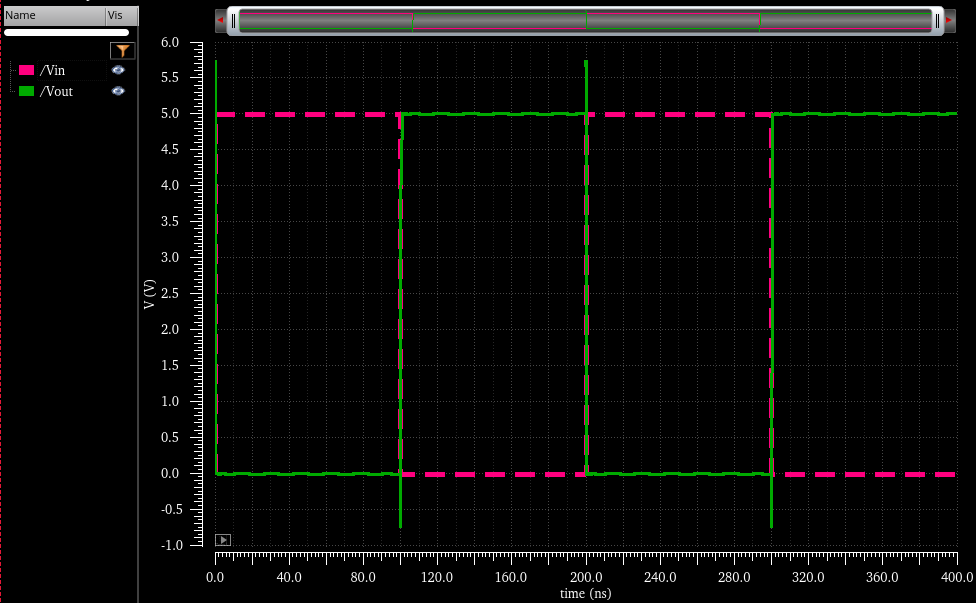Click the overview waveform scrollbar thumb
The height and width of the screenshot is (603, 976).
[x=585, y=21]
